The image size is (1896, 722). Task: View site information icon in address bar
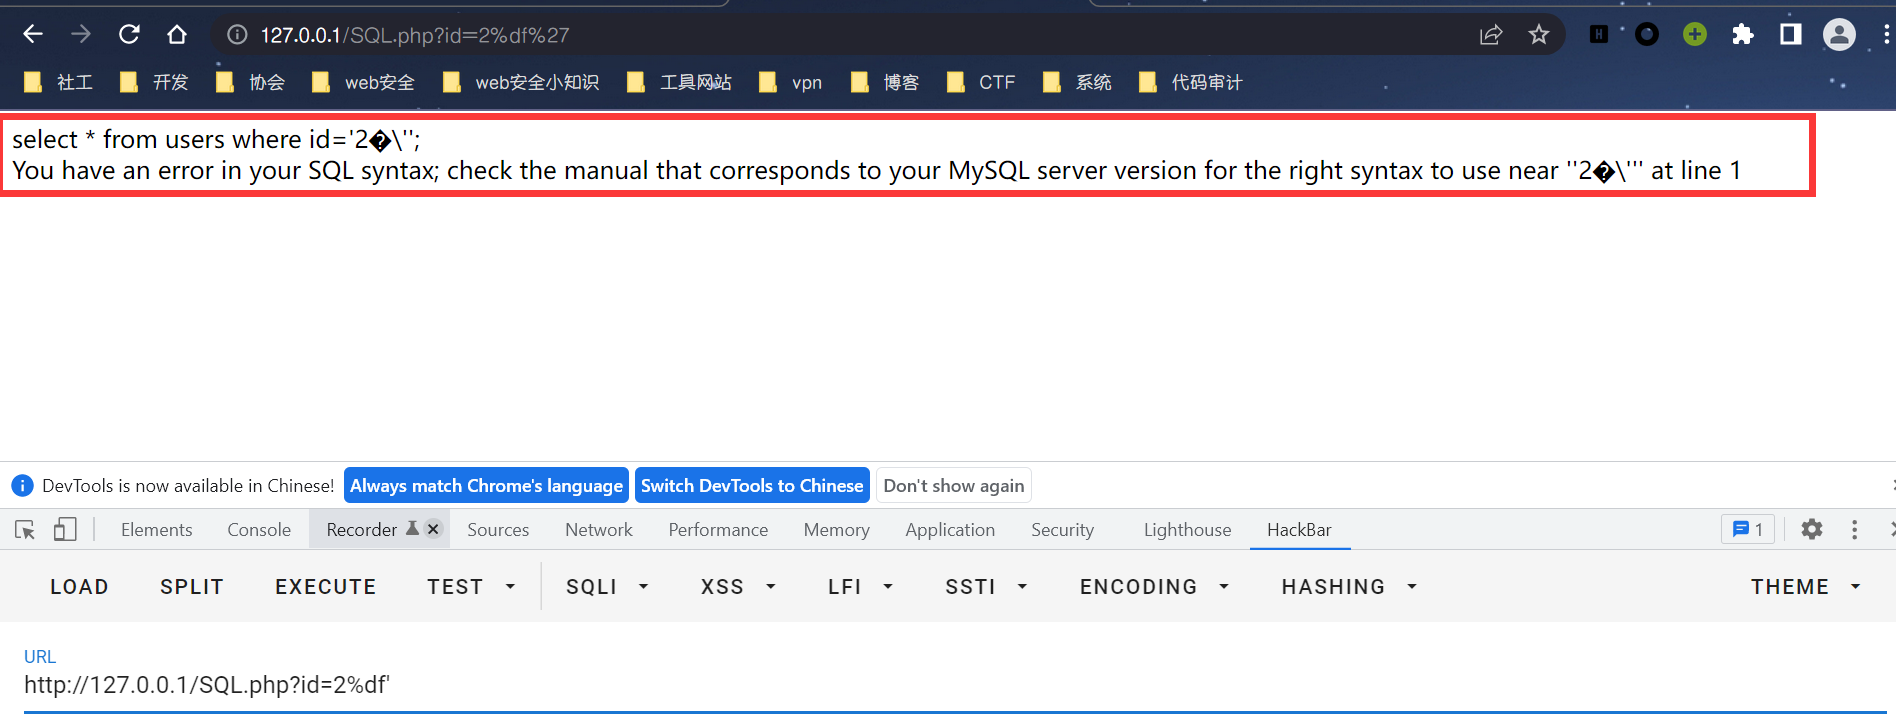[237, 35]
